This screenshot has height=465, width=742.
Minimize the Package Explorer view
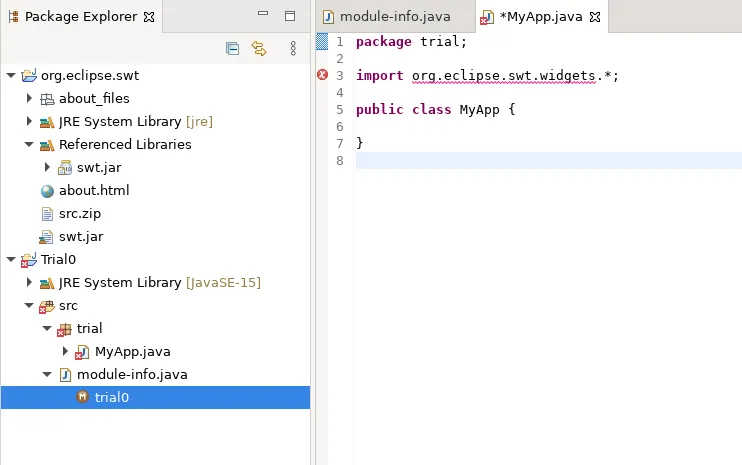click(263, 14)
